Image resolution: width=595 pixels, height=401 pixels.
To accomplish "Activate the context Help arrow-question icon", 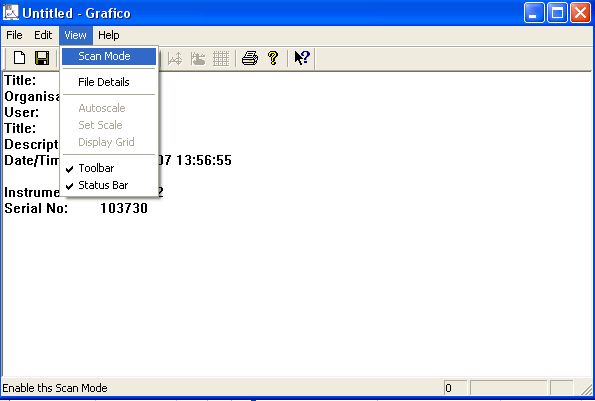I will [x=302, y=58].
